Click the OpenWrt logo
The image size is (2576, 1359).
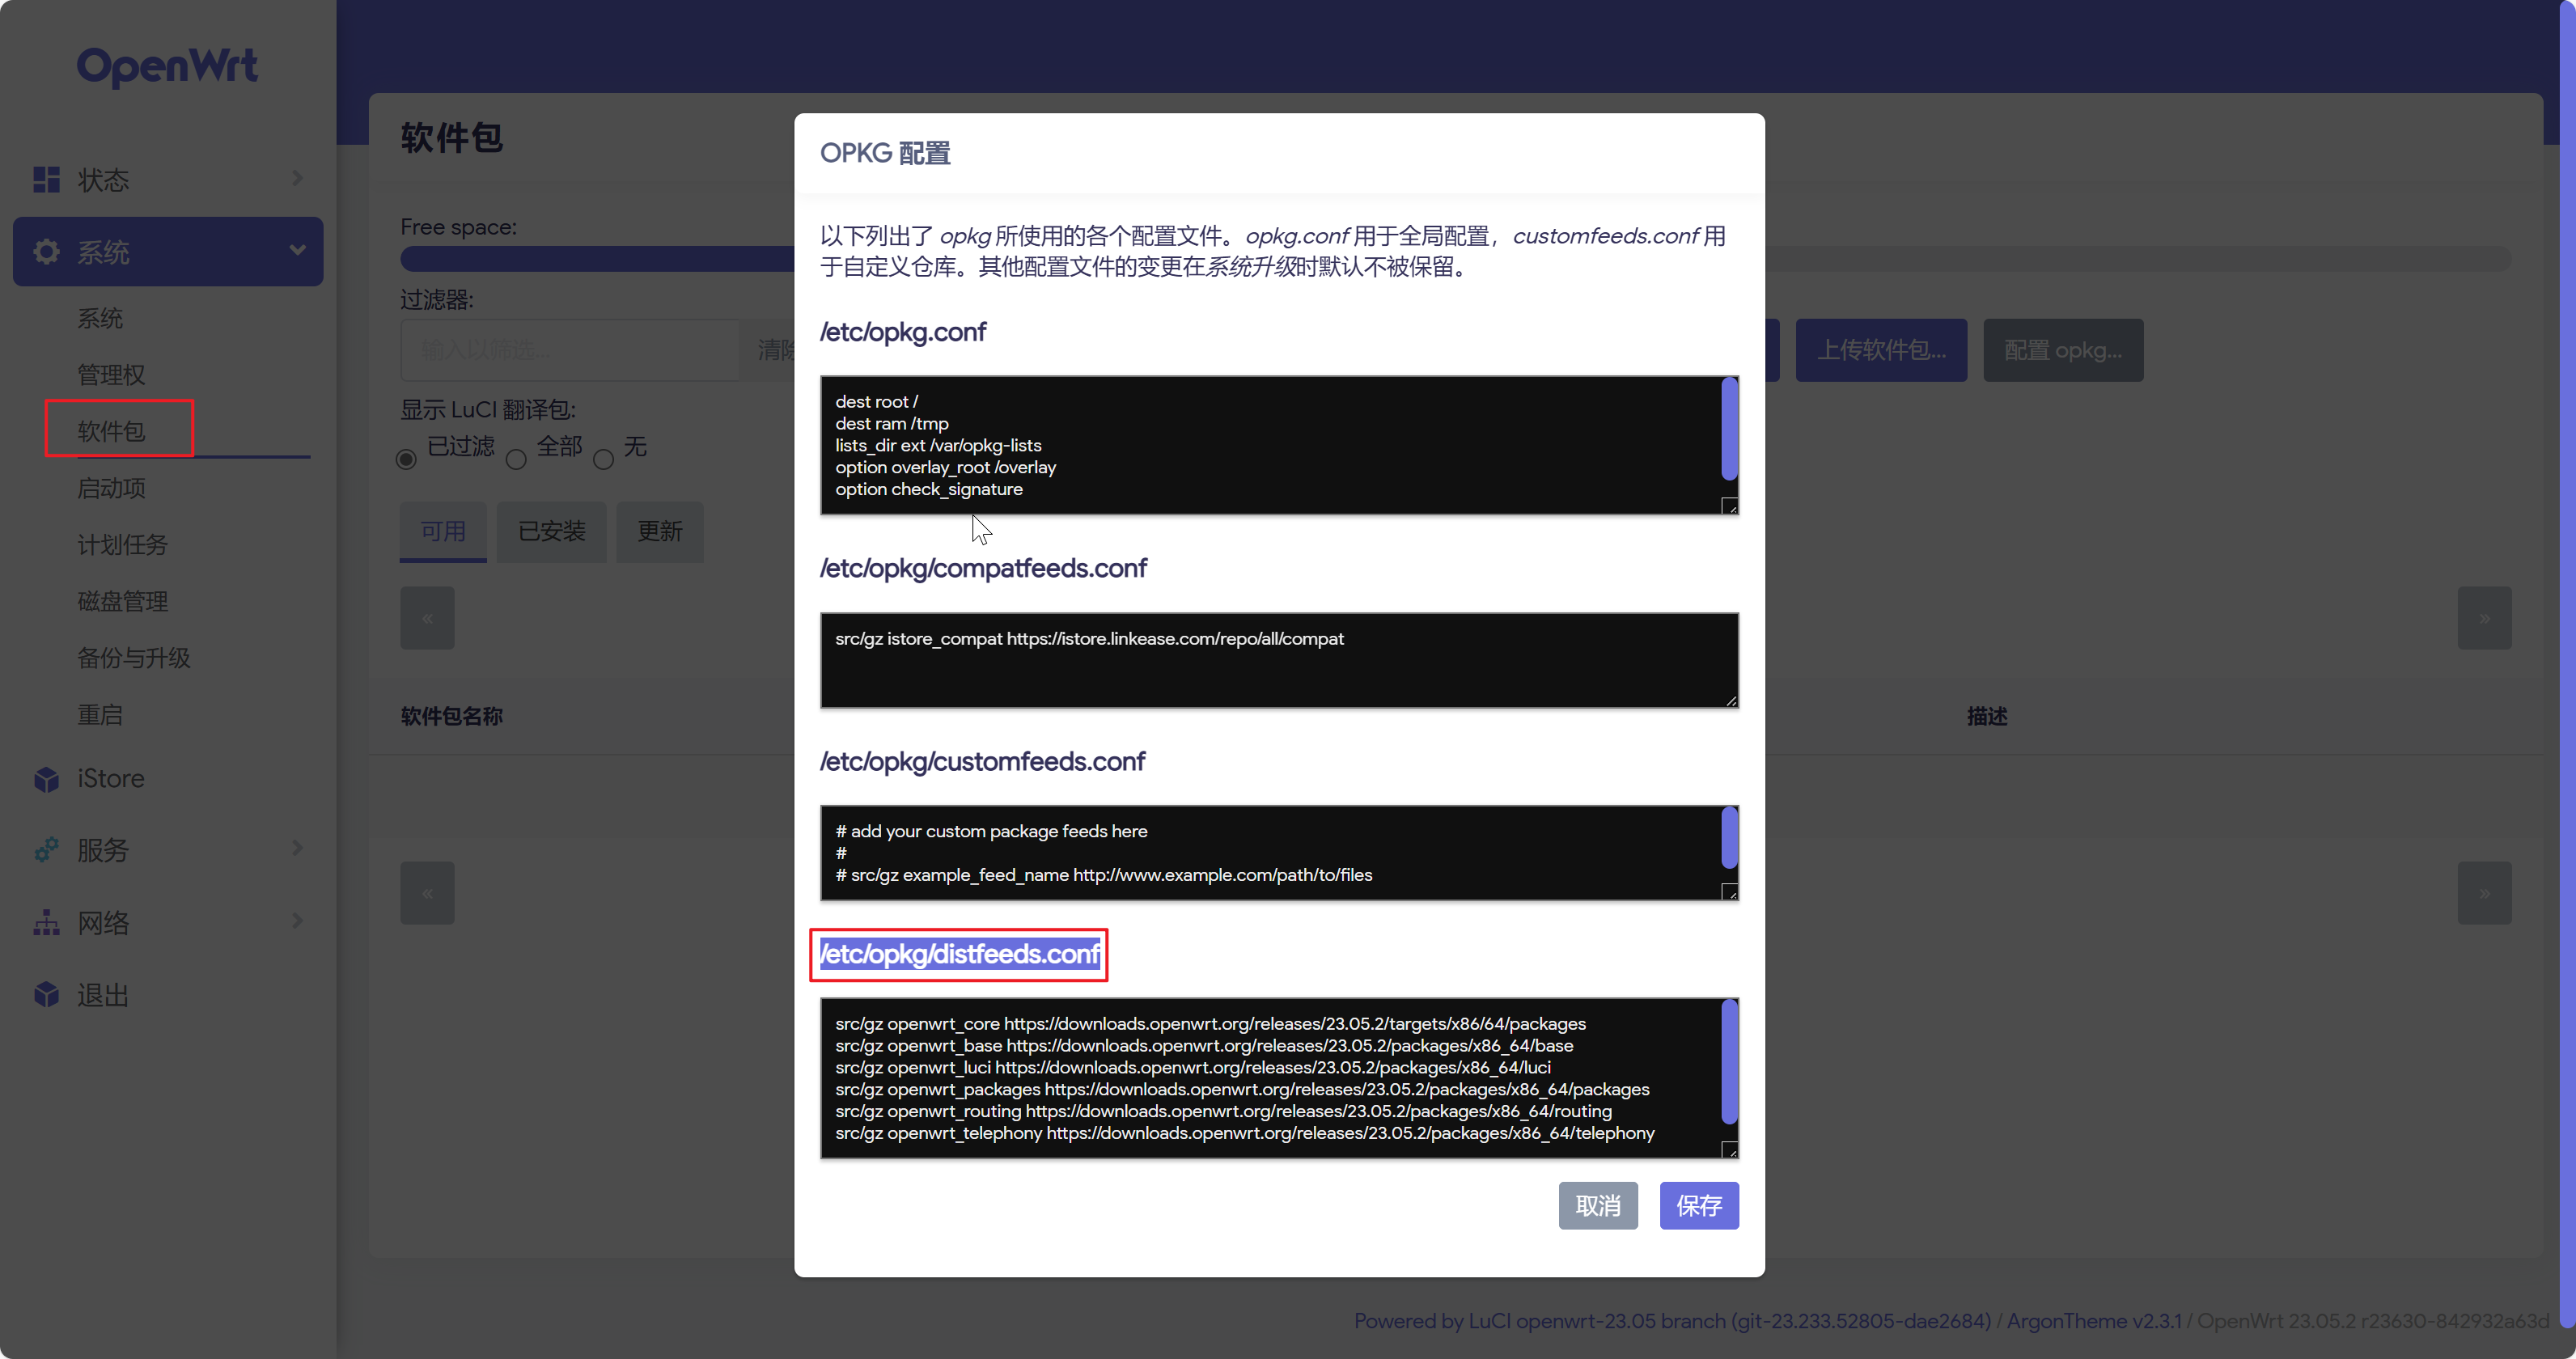tap(167, 66)
